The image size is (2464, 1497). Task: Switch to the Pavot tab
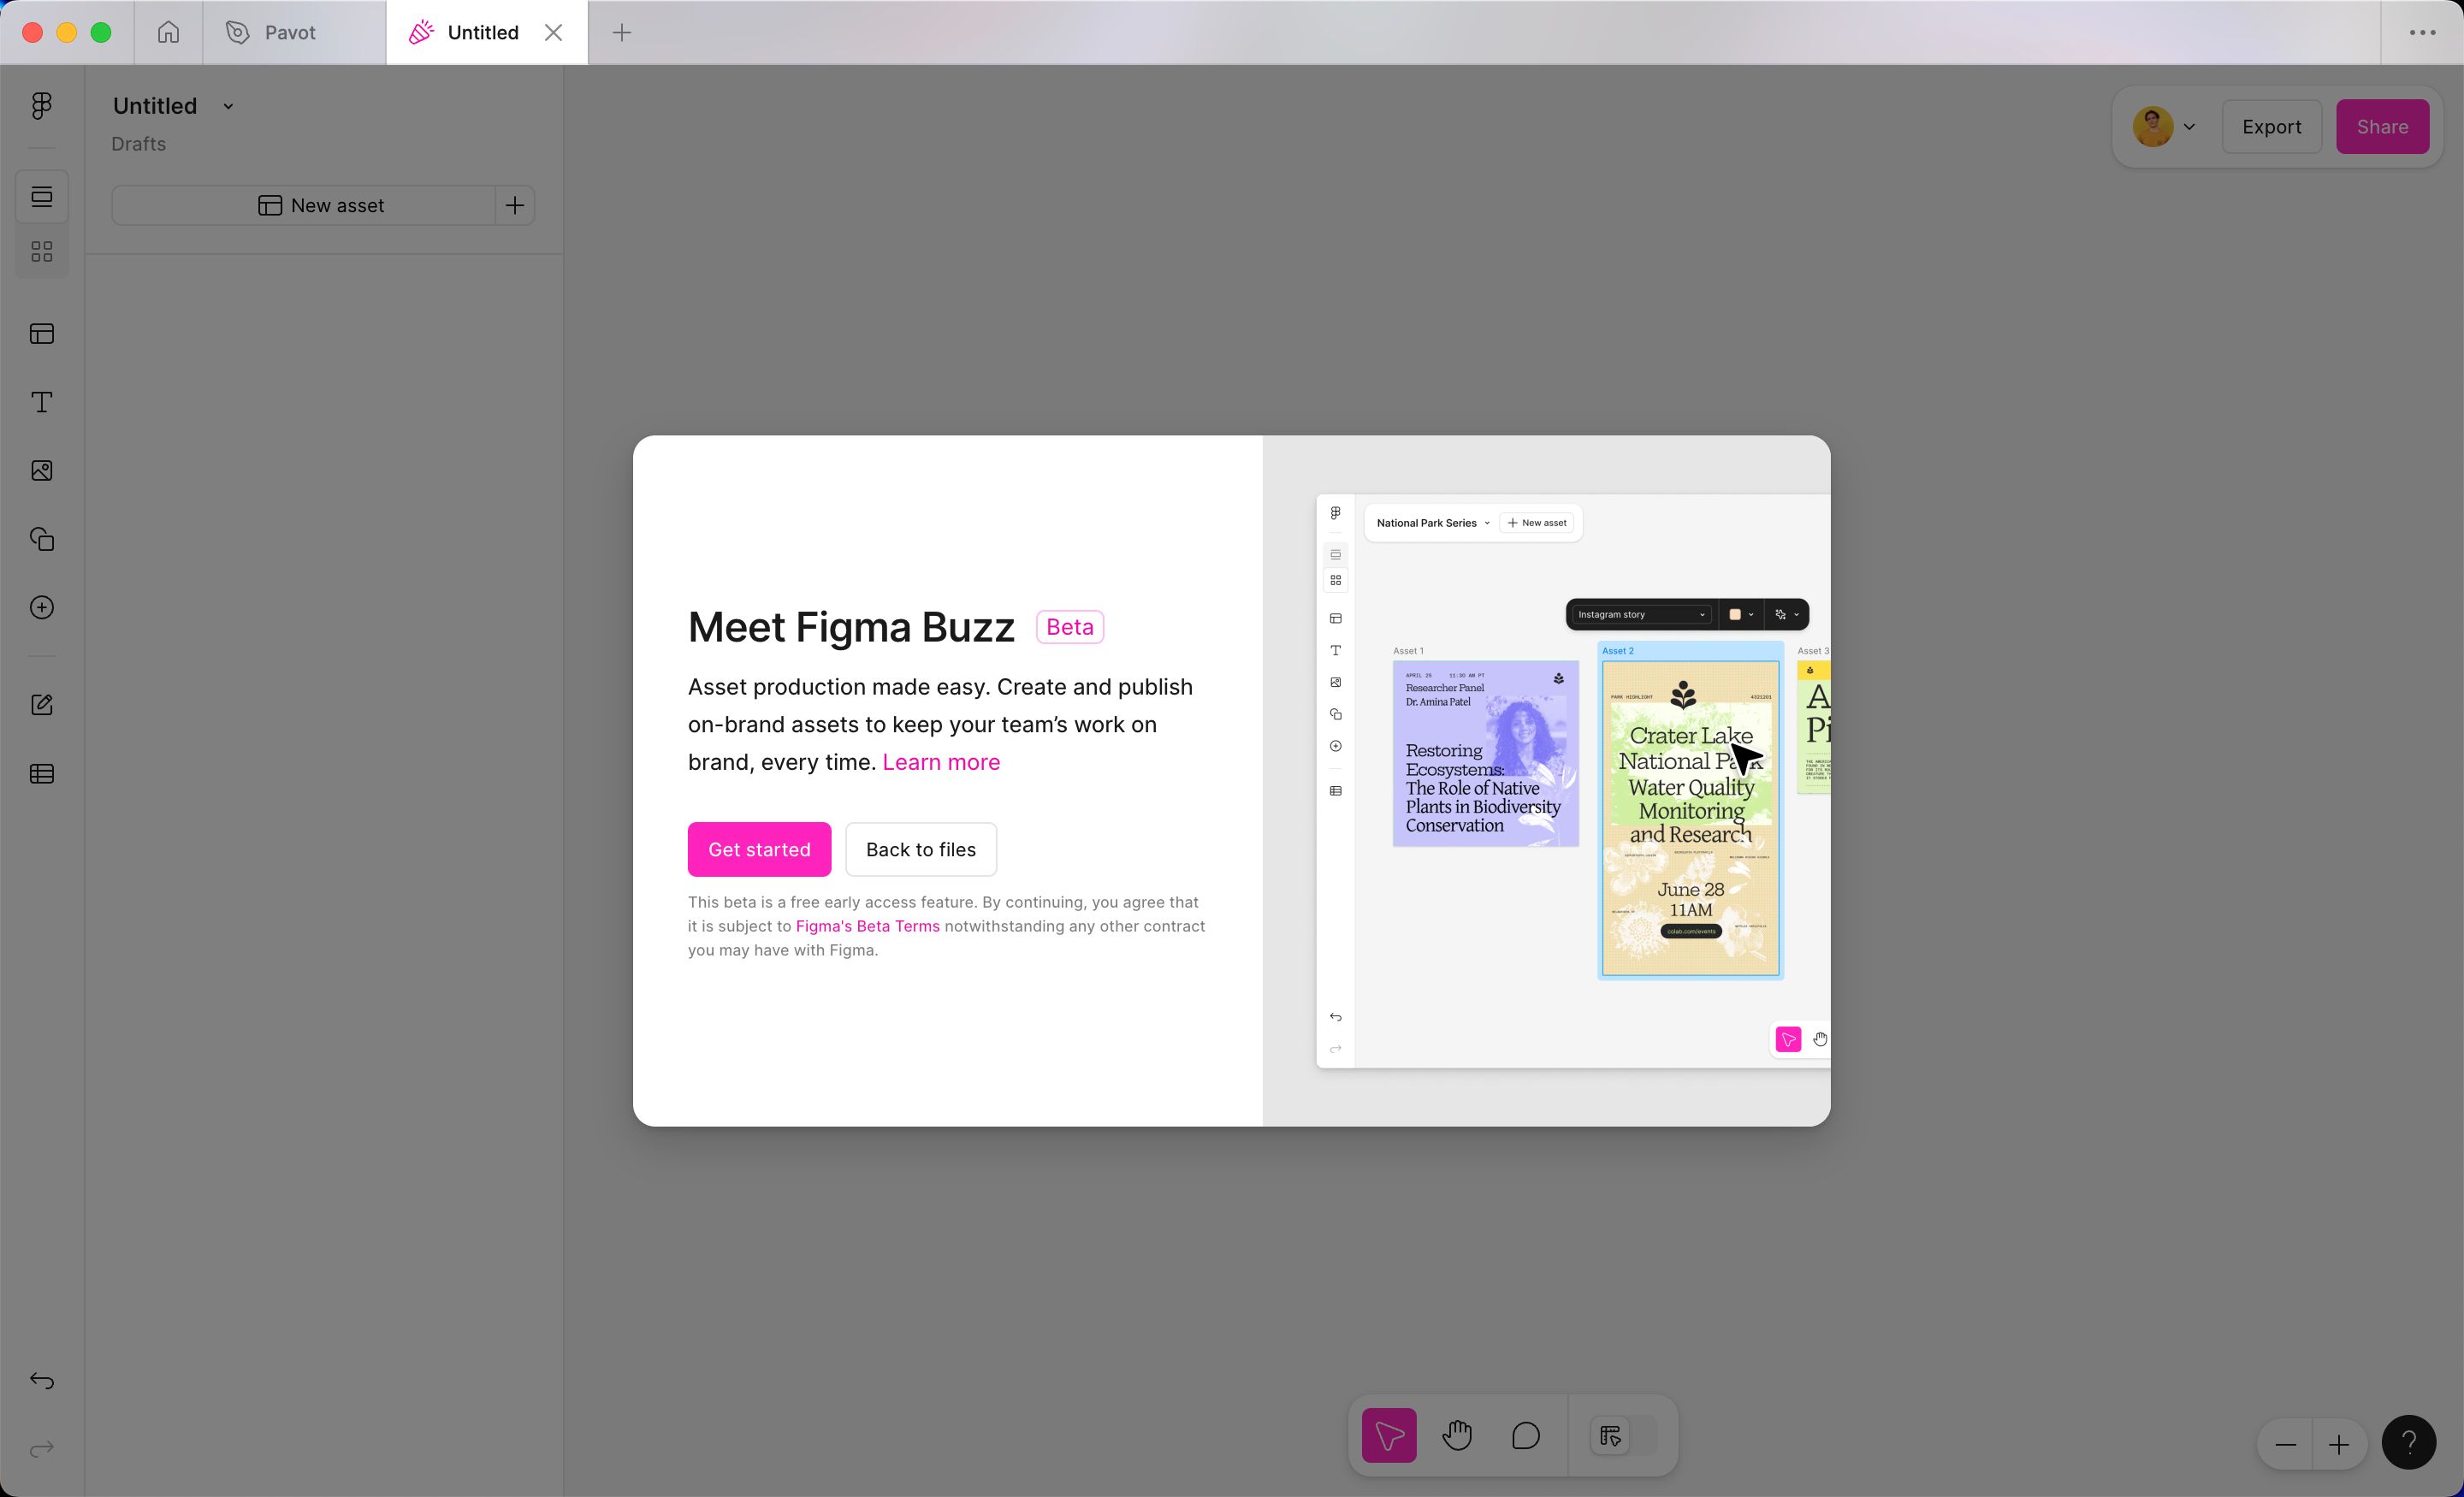[x=290, y=33]
